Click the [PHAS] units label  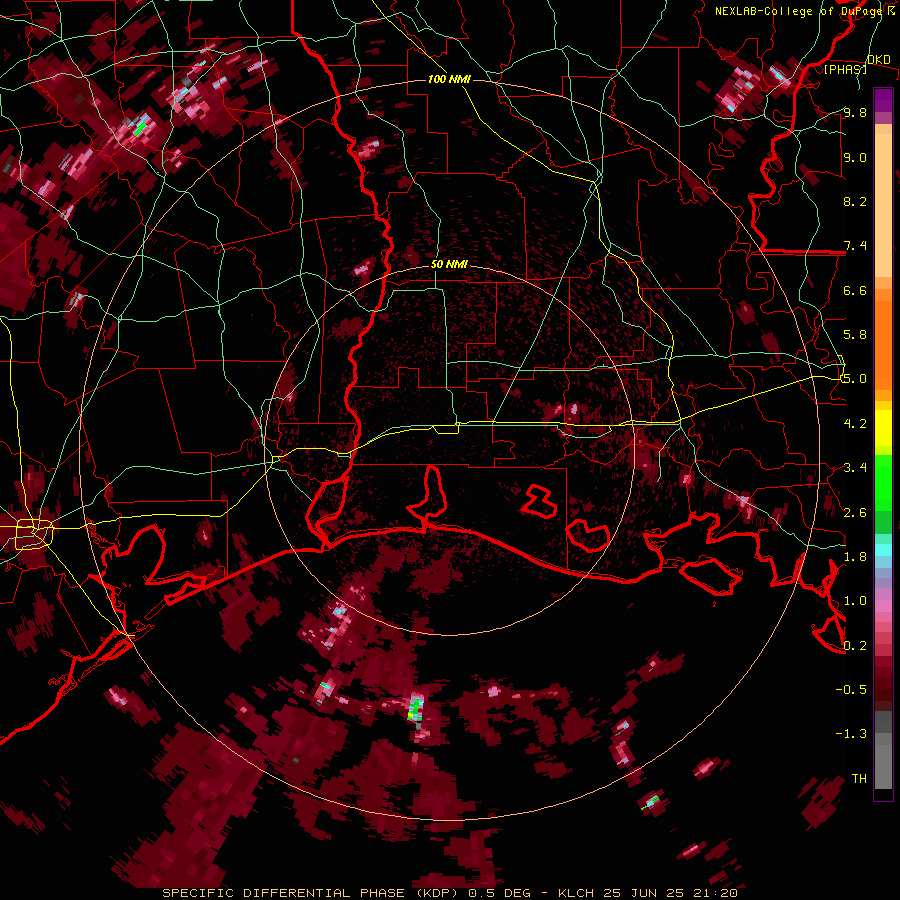click(845, 70)
